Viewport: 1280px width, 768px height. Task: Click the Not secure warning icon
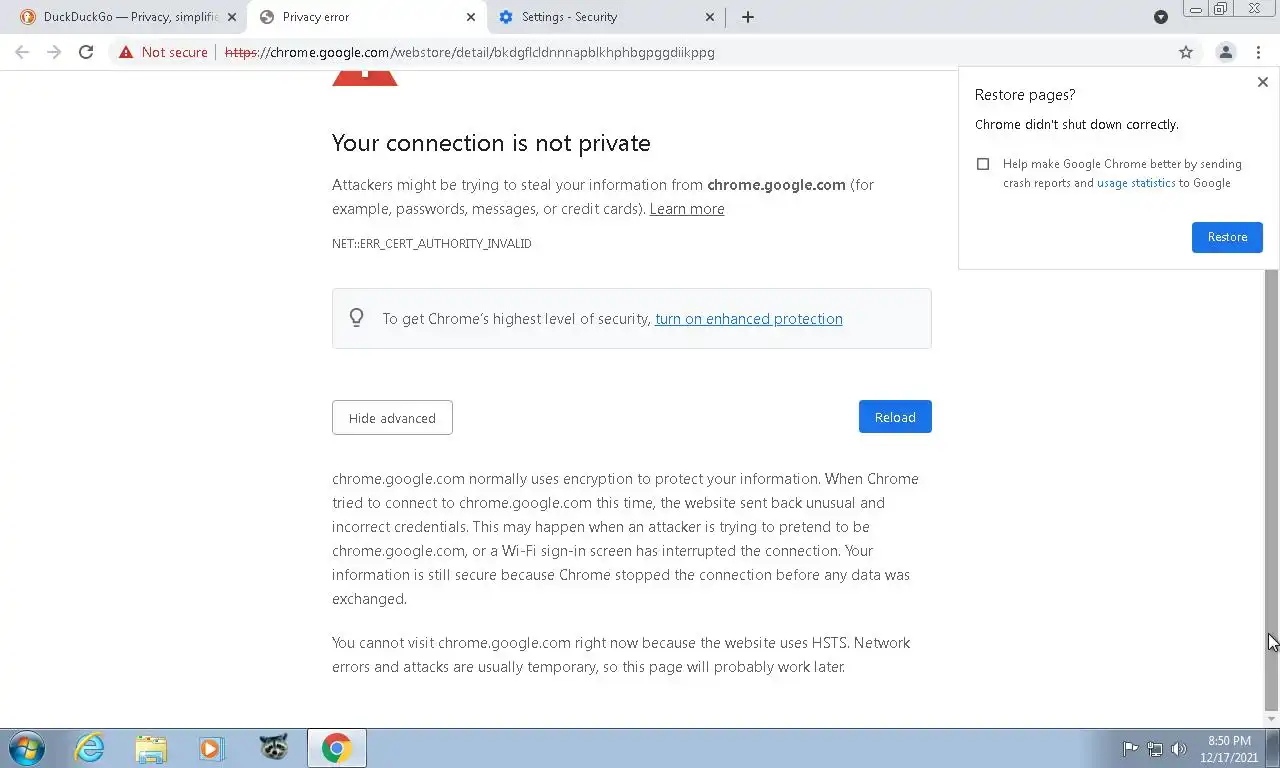click(126, 52)
